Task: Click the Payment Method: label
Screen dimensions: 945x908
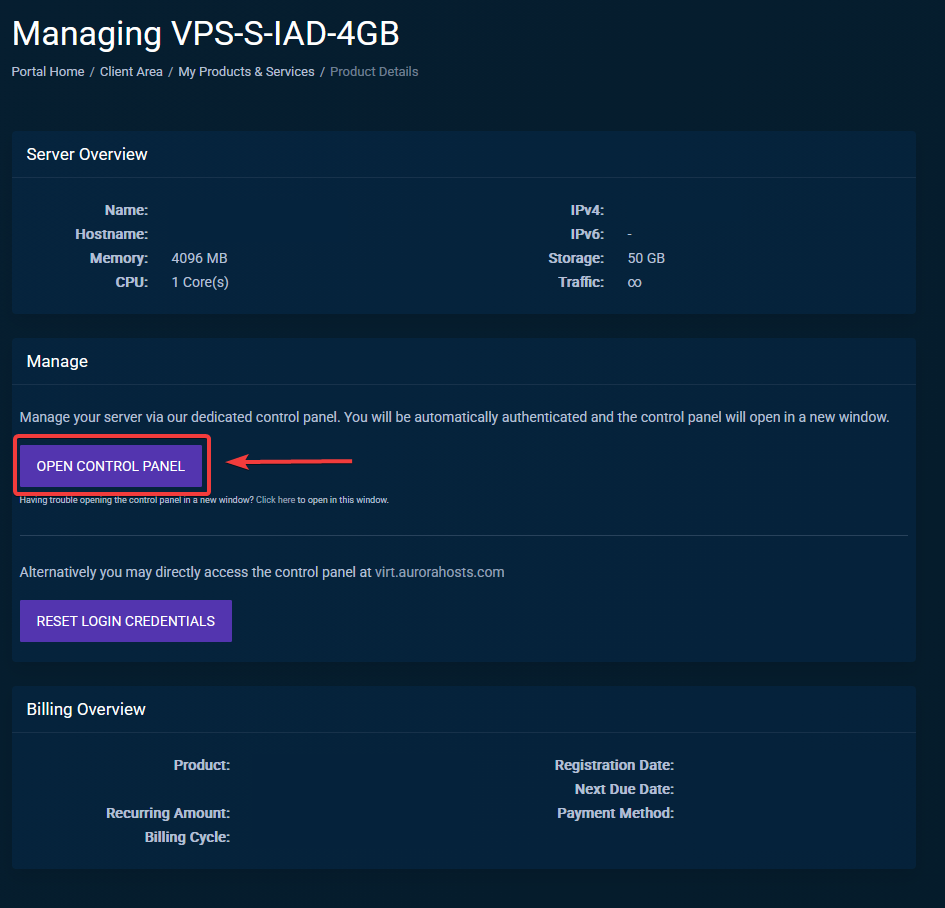Action: [x=615, y=813]
